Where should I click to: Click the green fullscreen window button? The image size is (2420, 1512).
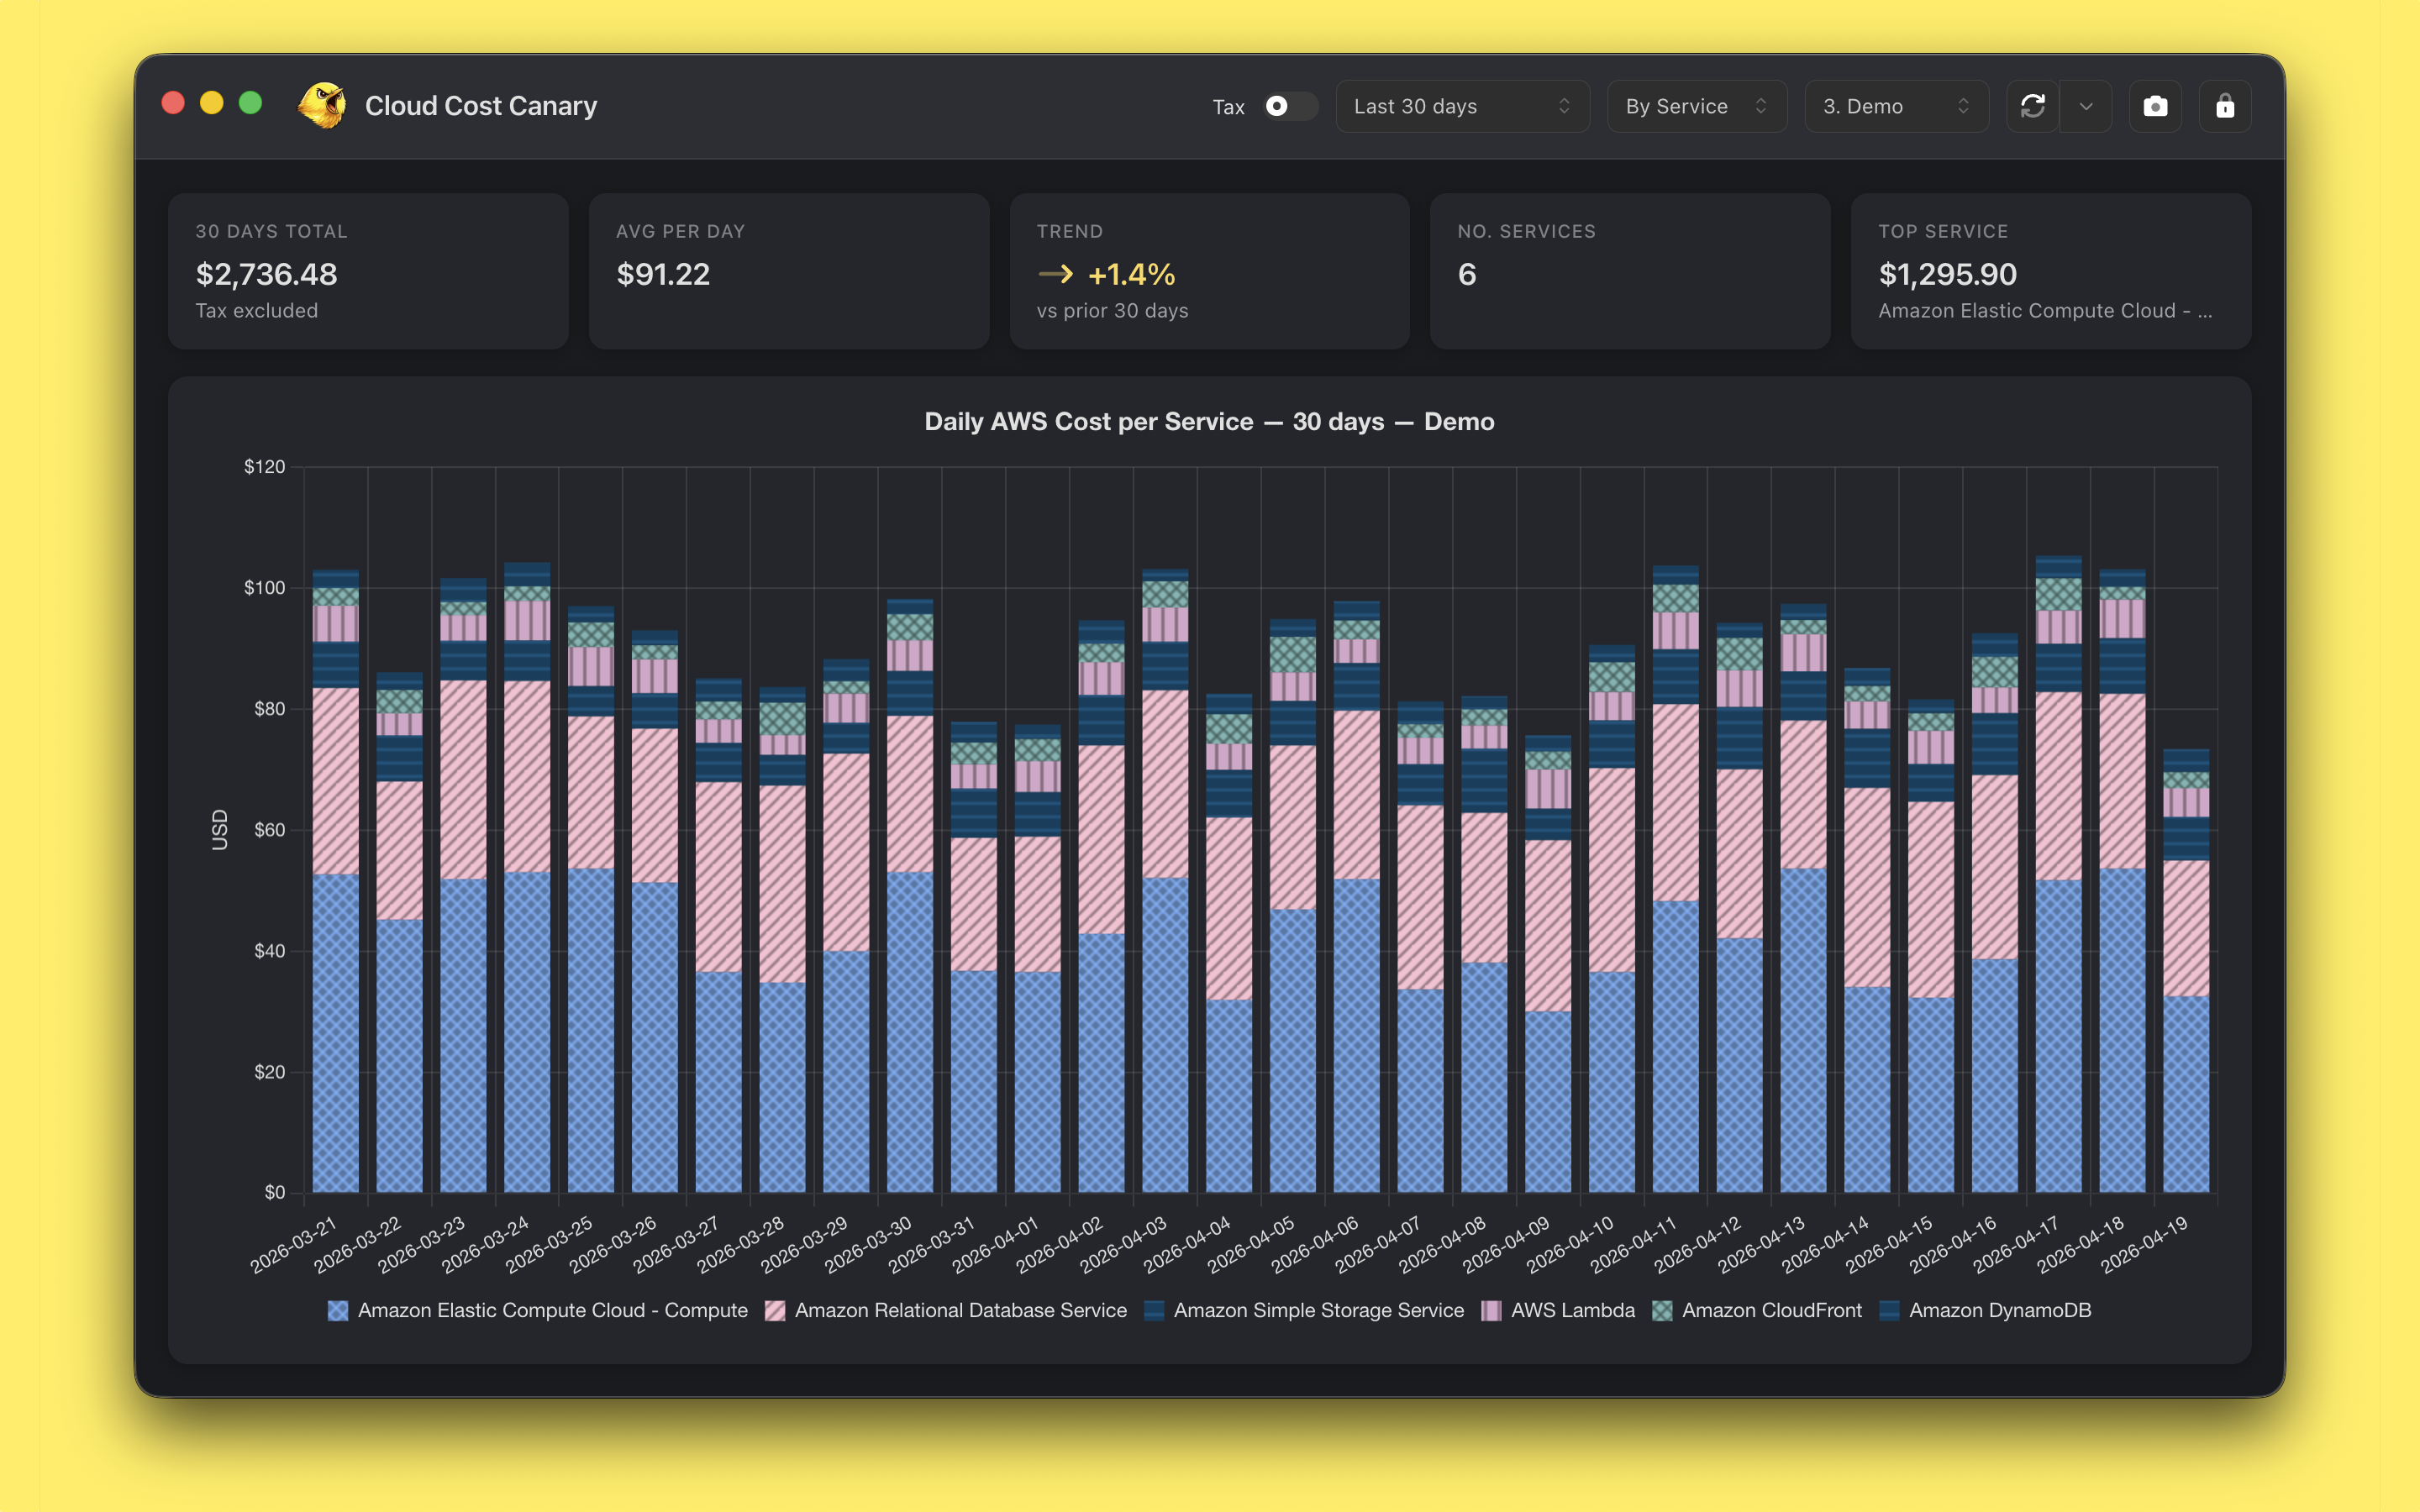point(251,103)
